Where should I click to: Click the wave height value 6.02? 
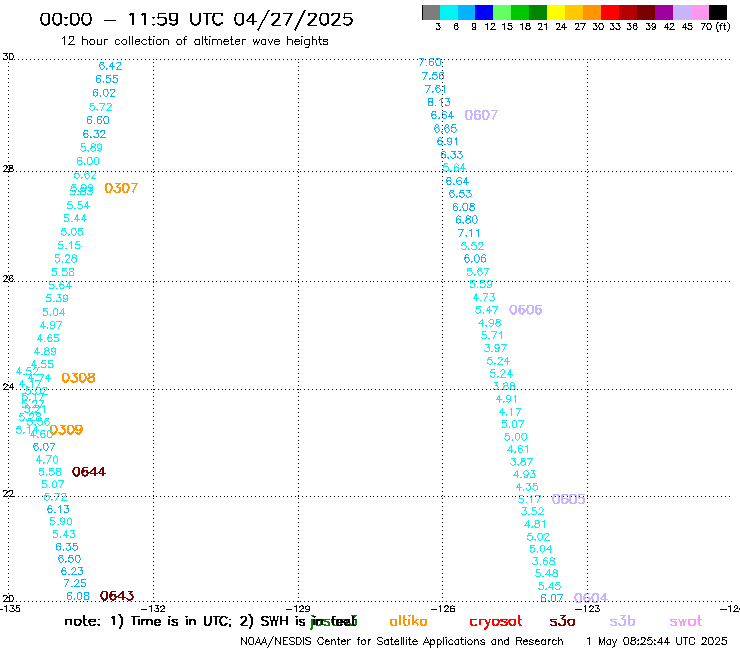[104, 93]
